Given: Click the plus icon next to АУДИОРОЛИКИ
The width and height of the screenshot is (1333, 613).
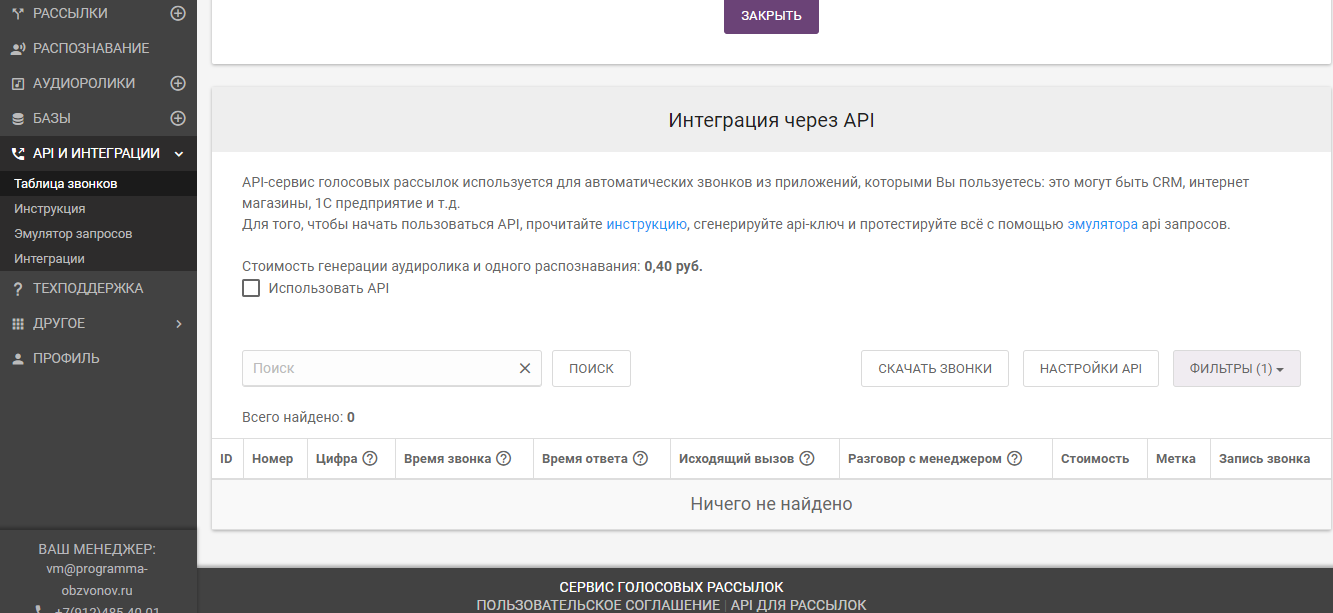Looking at the screenshot, I should click(178, 83).
